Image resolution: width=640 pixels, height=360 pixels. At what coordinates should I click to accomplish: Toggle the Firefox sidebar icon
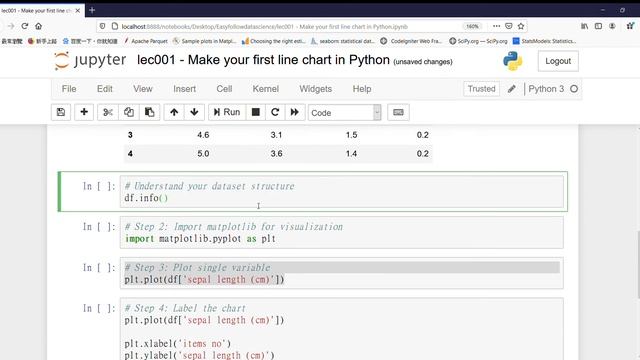point(598,26)
